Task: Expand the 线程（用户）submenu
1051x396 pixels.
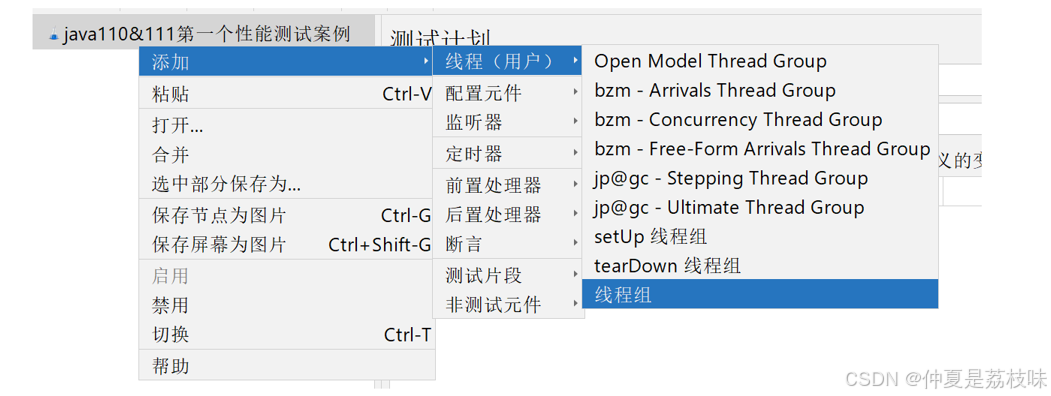Action: 507,62
